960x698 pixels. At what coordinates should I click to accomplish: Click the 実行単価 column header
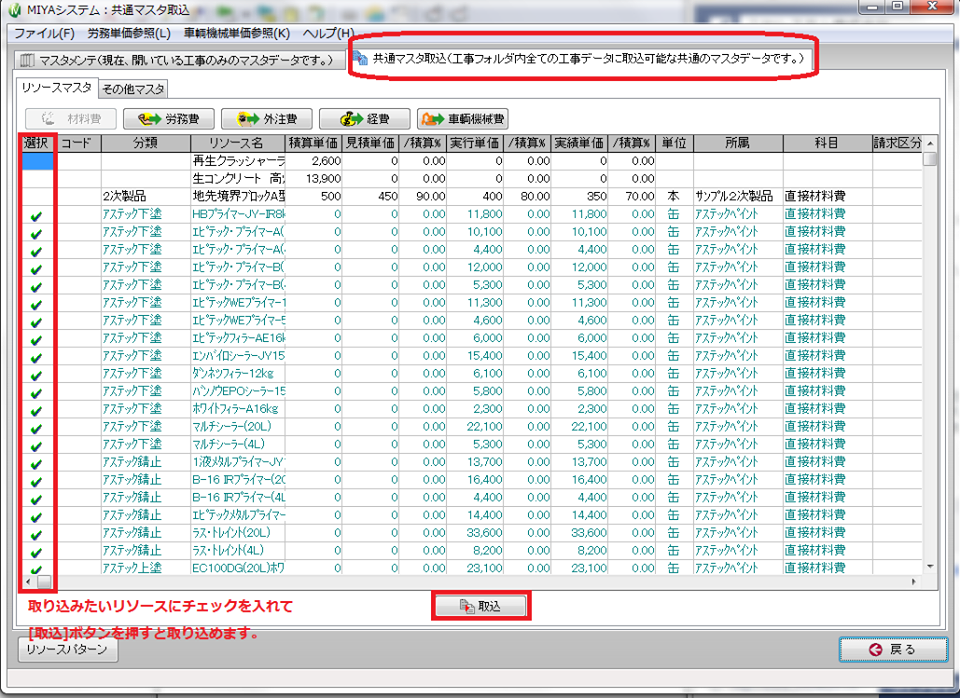(475, 143)
